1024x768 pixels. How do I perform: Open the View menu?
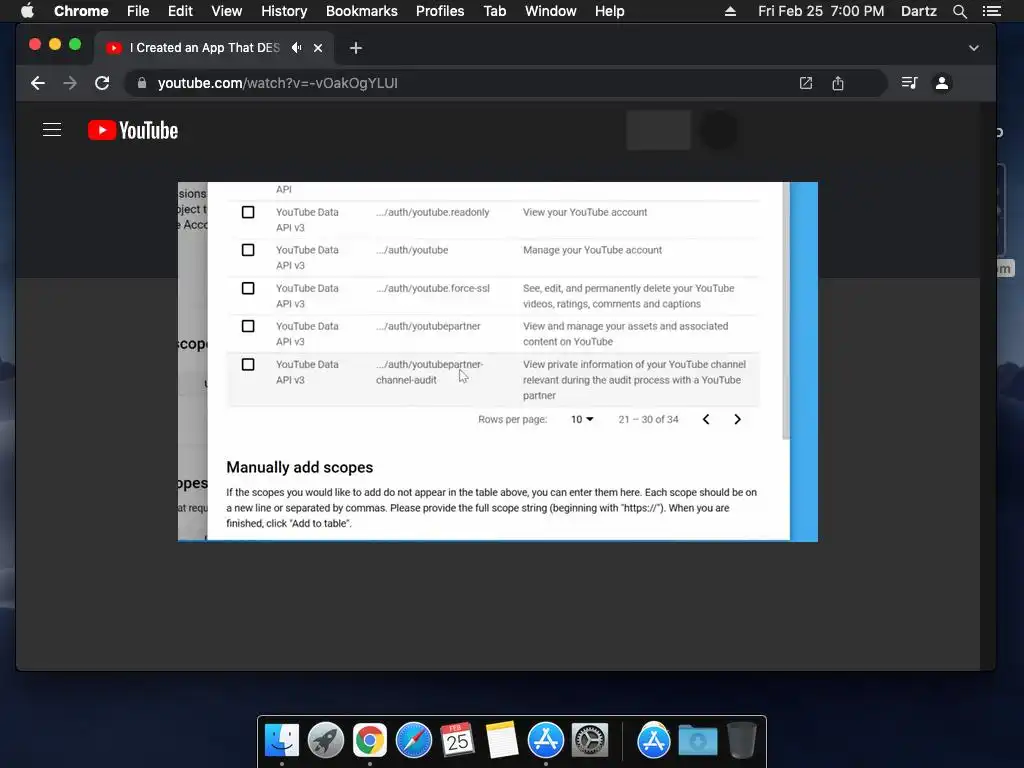[x=227, y=11]
